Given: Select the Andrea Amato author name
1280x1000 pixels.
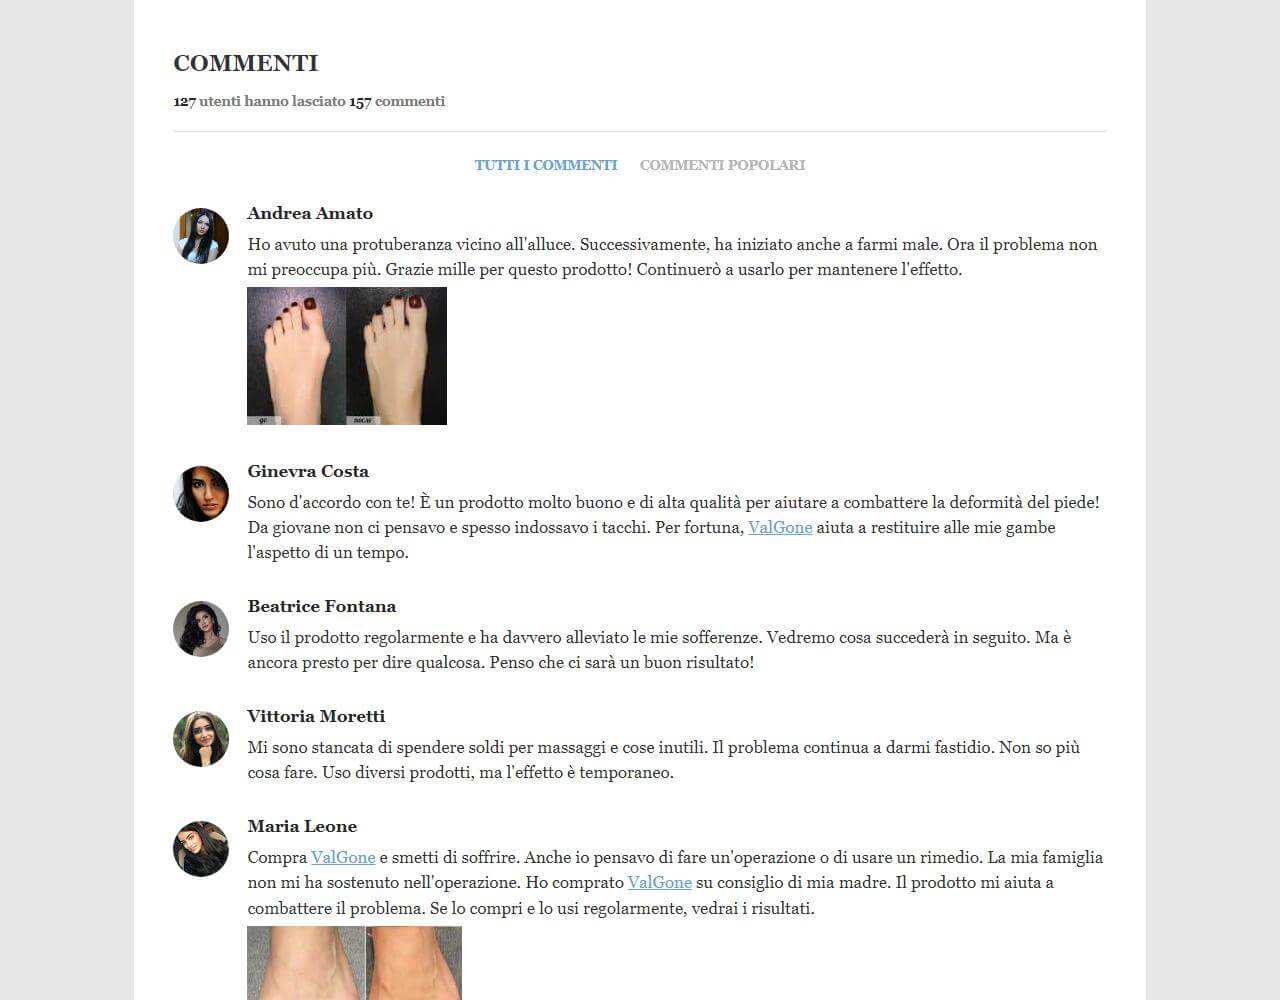Looking at the screenshot, I should click(310, 213).
